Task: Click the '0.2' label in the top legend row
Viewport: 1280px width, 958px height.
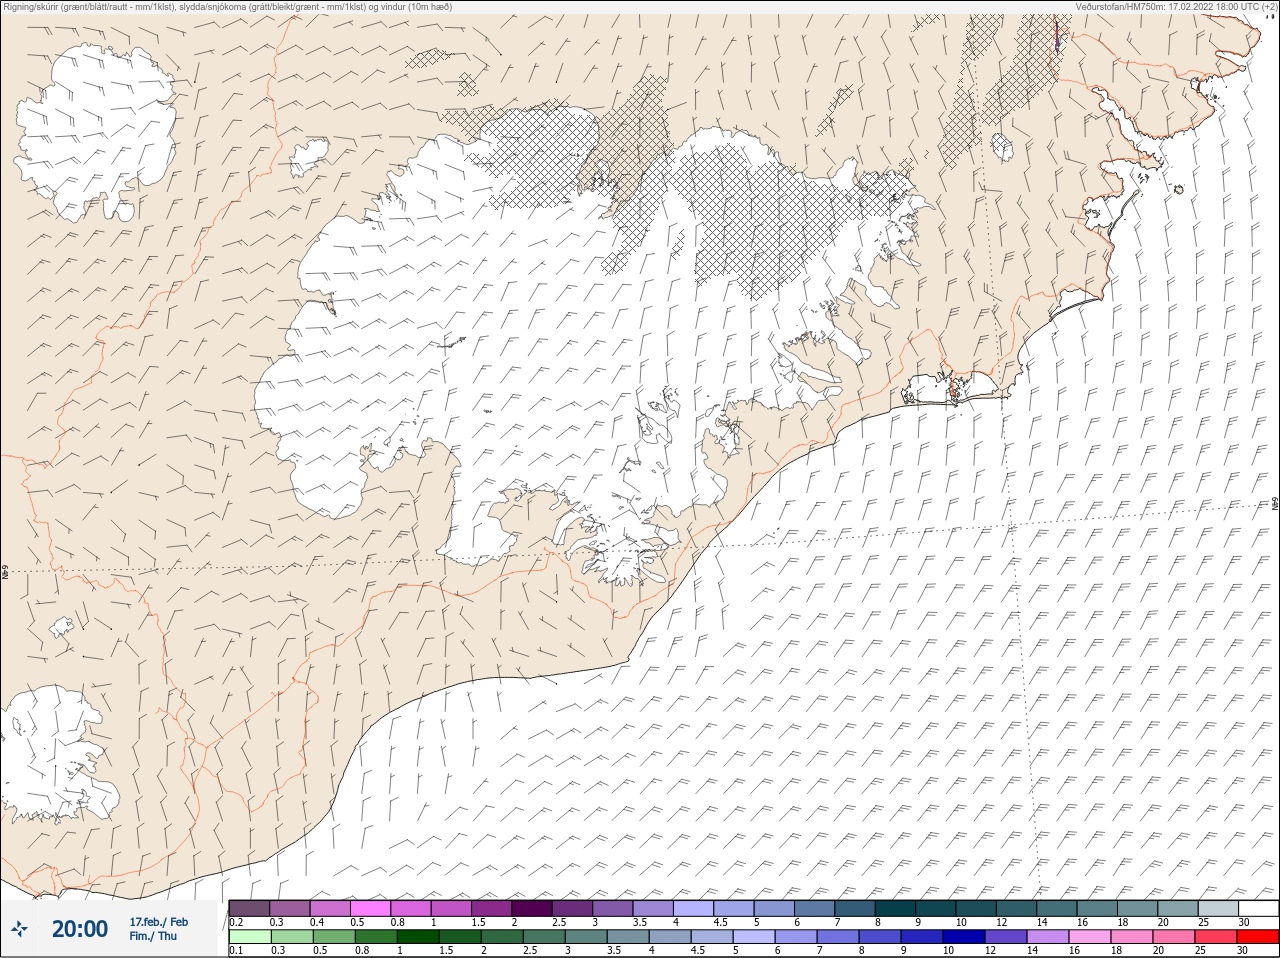Action: click(x=236, y=922)
